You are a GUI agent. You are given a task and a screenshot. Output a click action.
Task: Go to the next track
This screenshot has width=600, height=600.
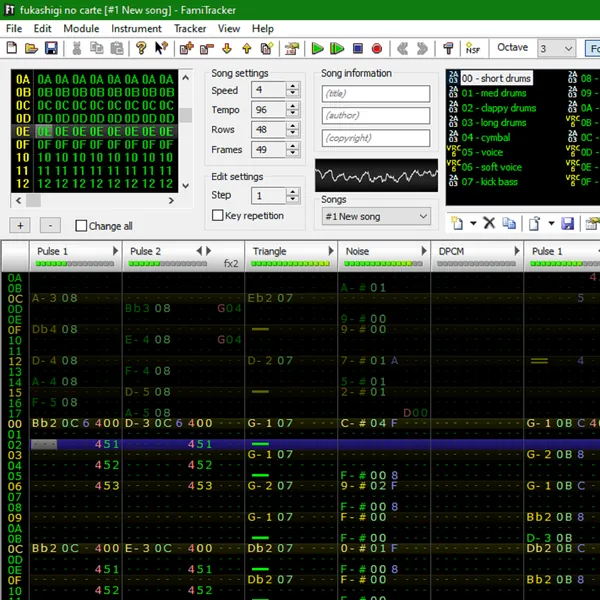(422, 48)
